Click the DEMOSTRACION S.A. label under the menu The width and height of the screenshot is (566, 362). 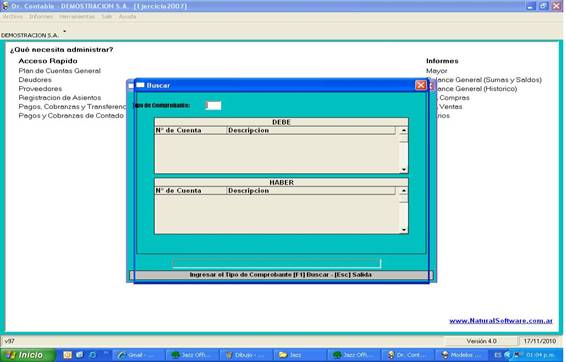click(30, 35)
